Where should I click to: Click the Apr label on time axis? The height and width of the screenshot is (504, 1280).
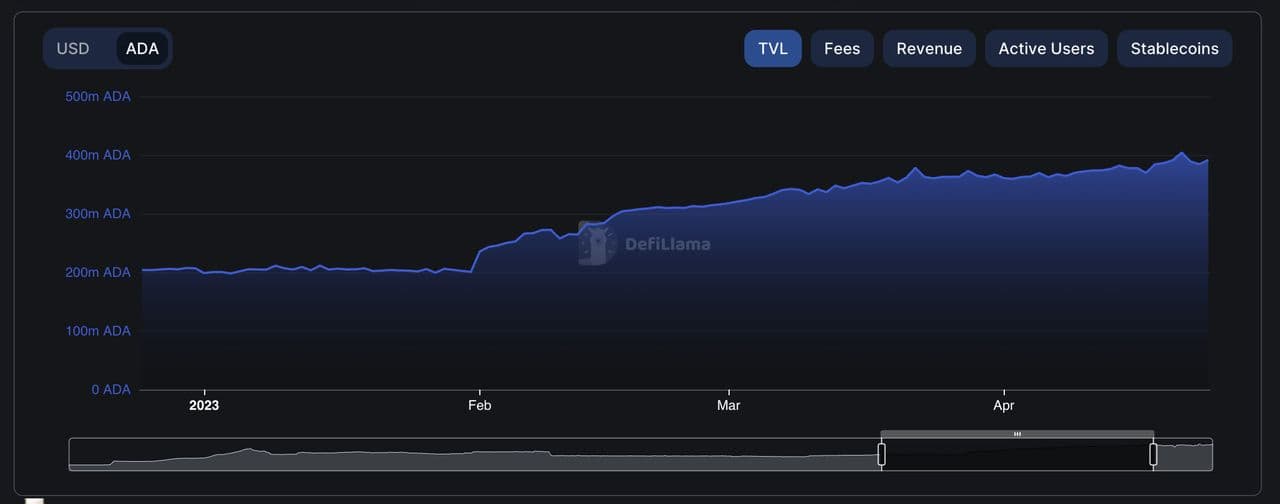click(1004, 405)
